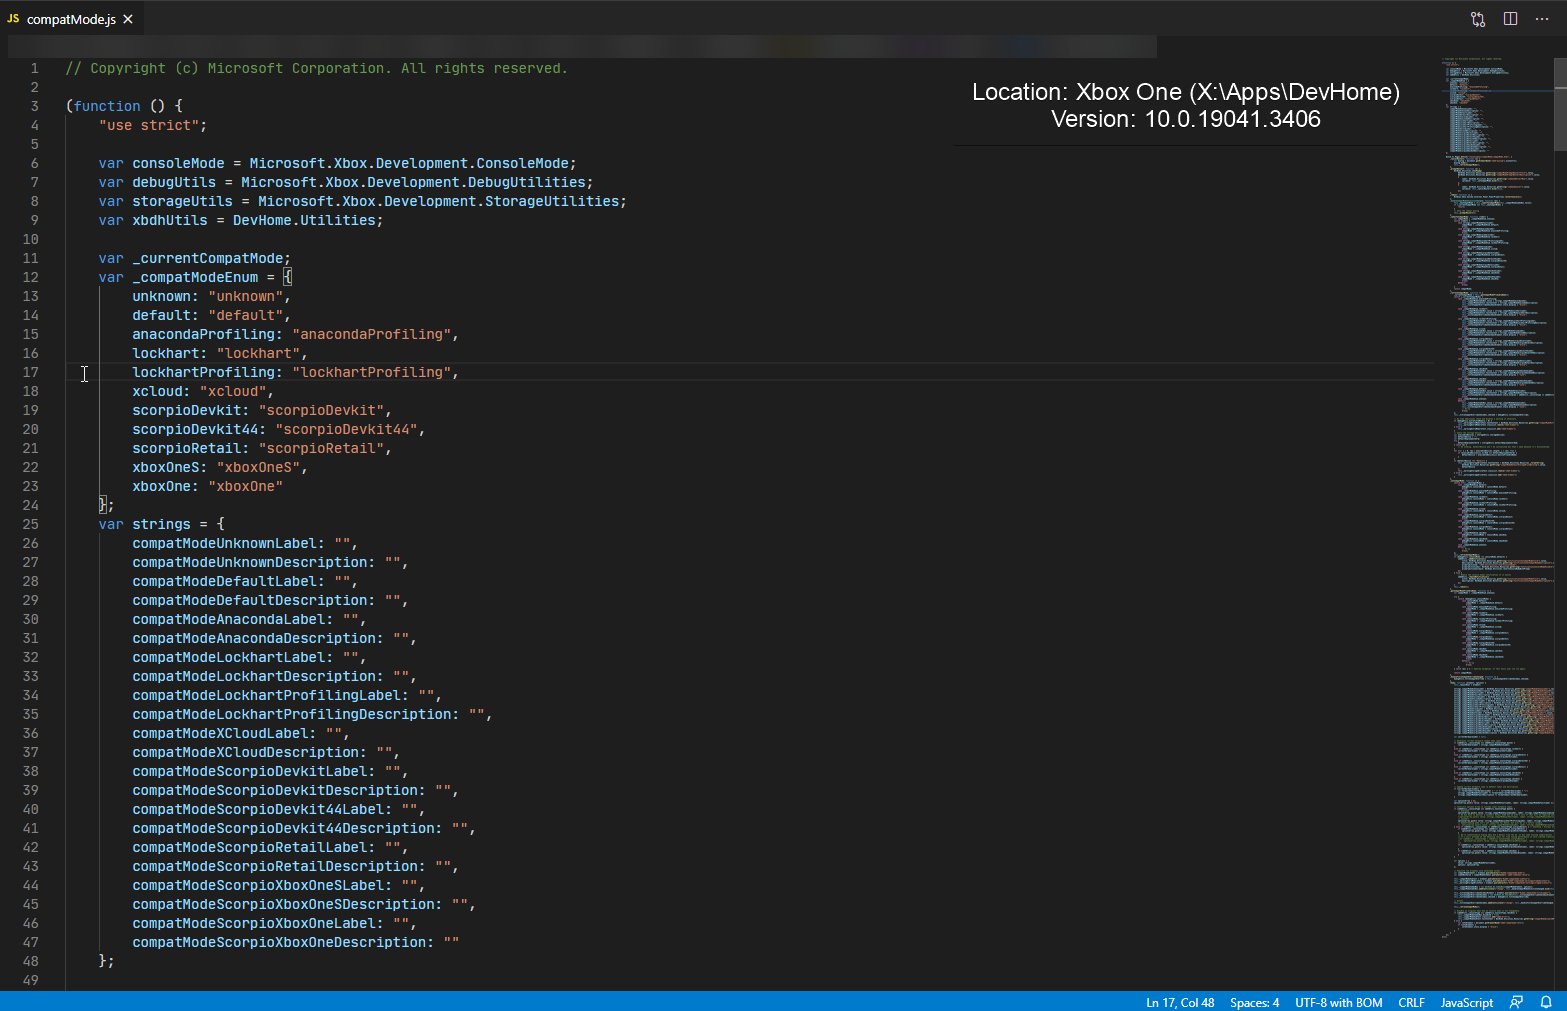Screen dimensions: 1567x1011
Task: Click line number 25 in the gutter
Action: 31,524
